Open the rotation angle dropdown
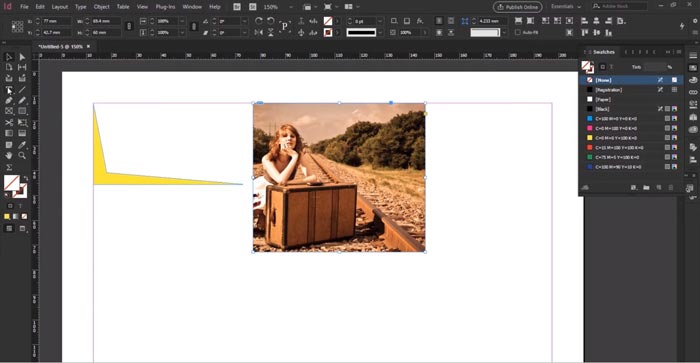 (244, 21)
